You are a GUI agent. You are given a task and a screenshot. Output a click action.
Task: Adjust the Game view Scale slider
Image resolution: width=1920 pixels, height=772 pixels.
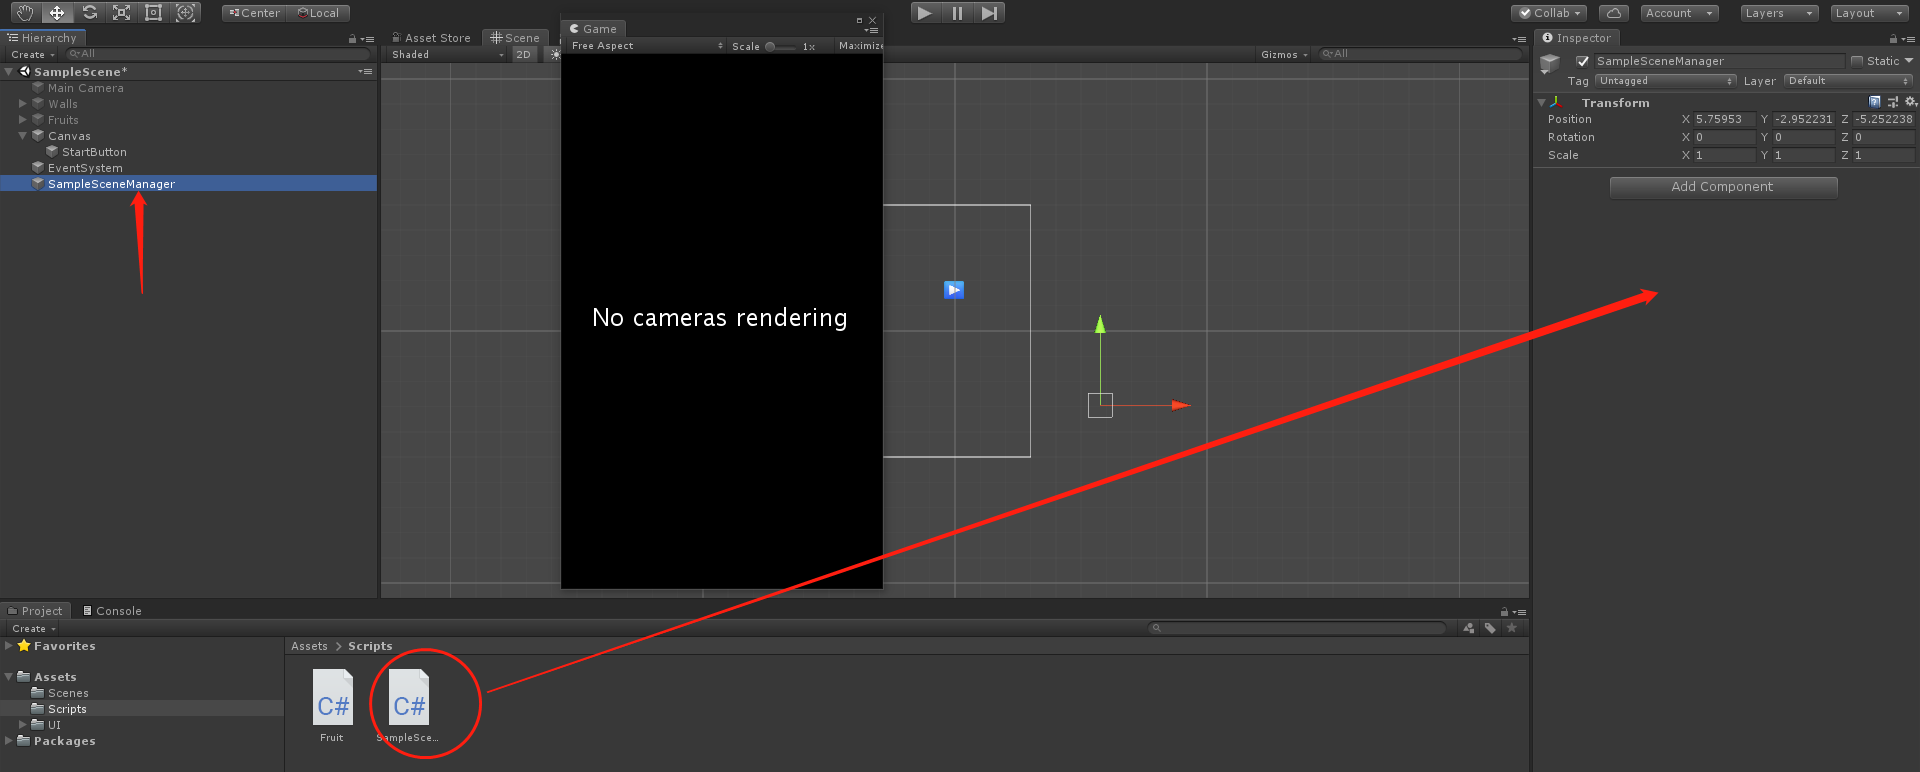781,46
